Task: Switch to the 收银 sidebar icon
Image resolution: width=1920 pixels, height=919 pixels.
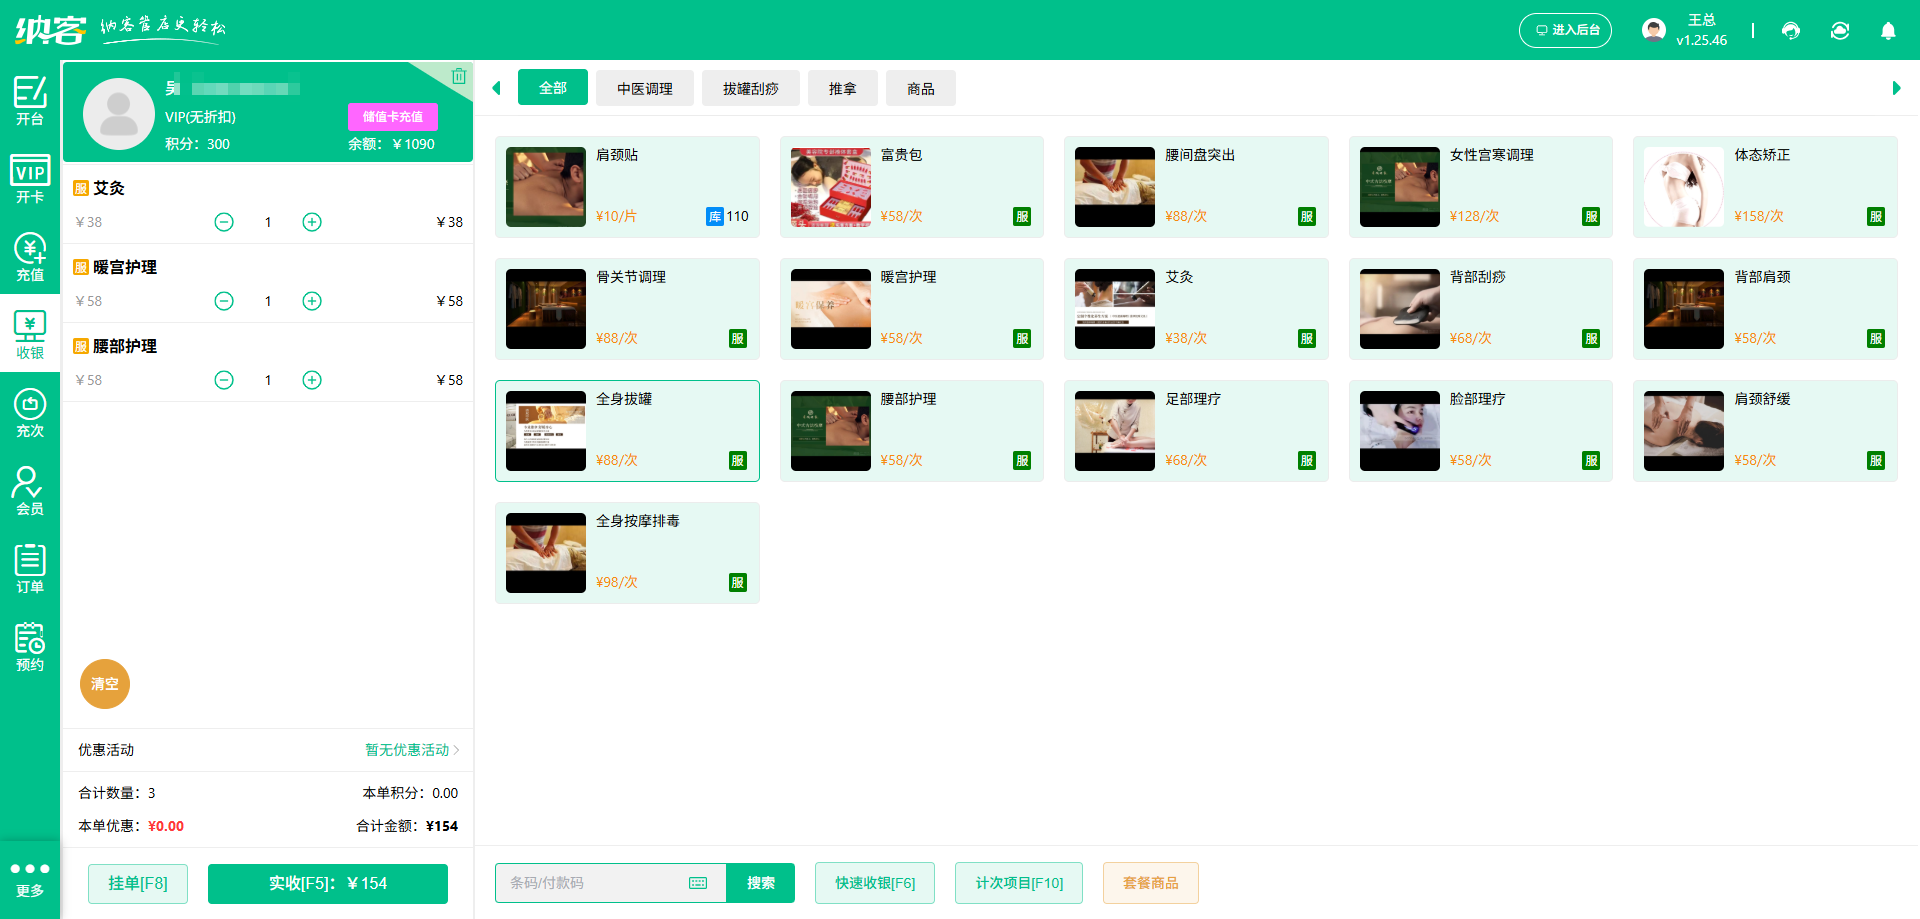Action: coord(30,333)
